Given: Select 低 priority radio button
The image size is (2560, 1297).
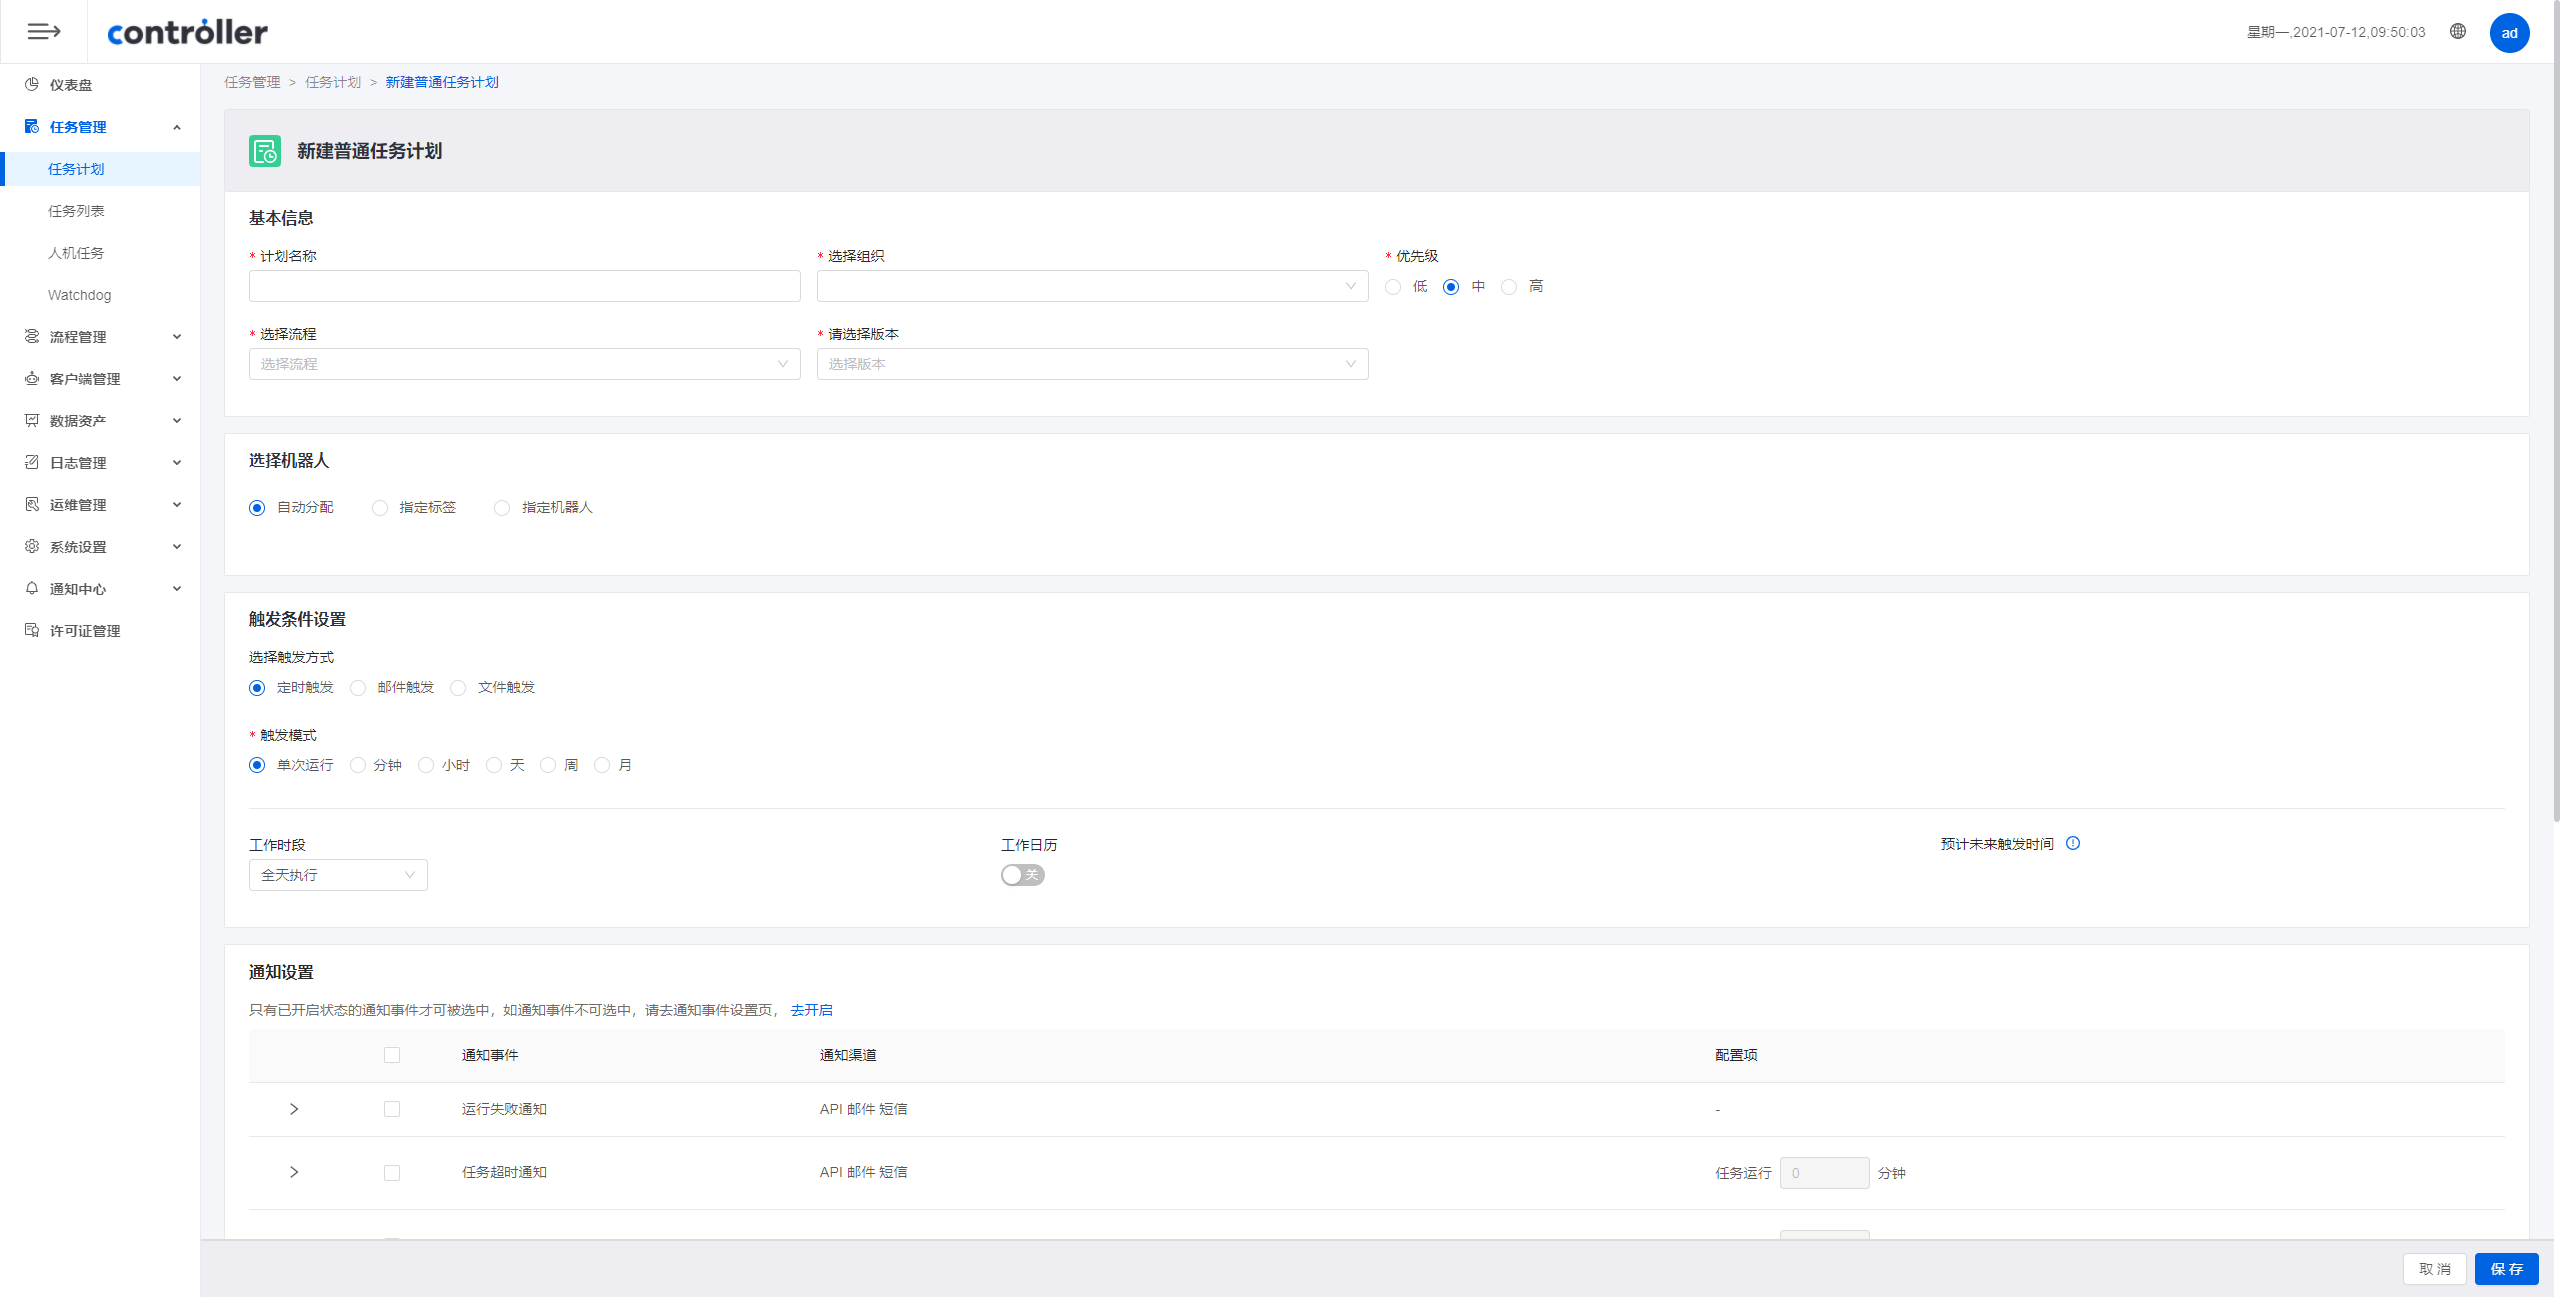Looking at the screenshot, I should [1393, 287].
